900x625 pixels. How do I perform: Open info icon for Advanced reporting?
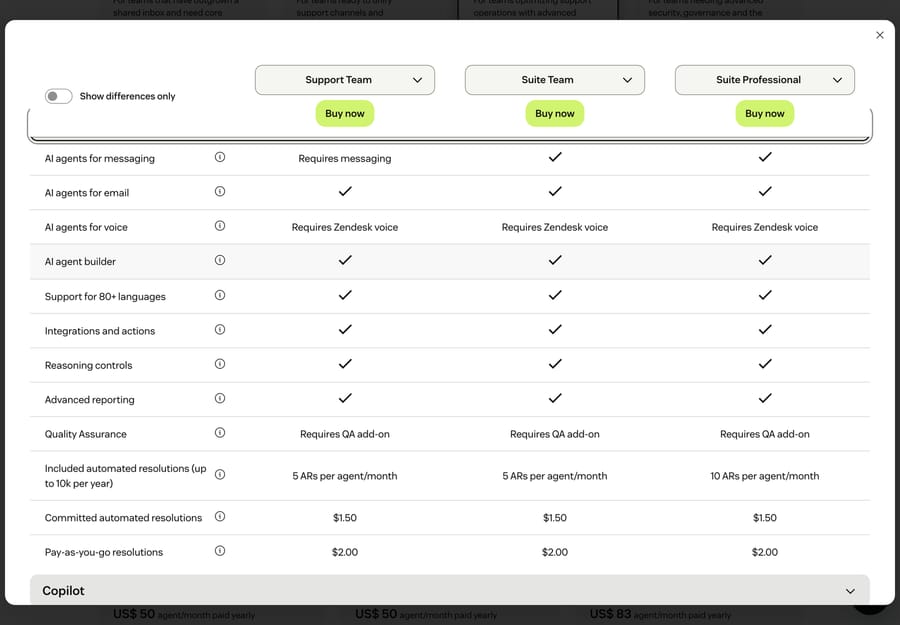[220, 398]
